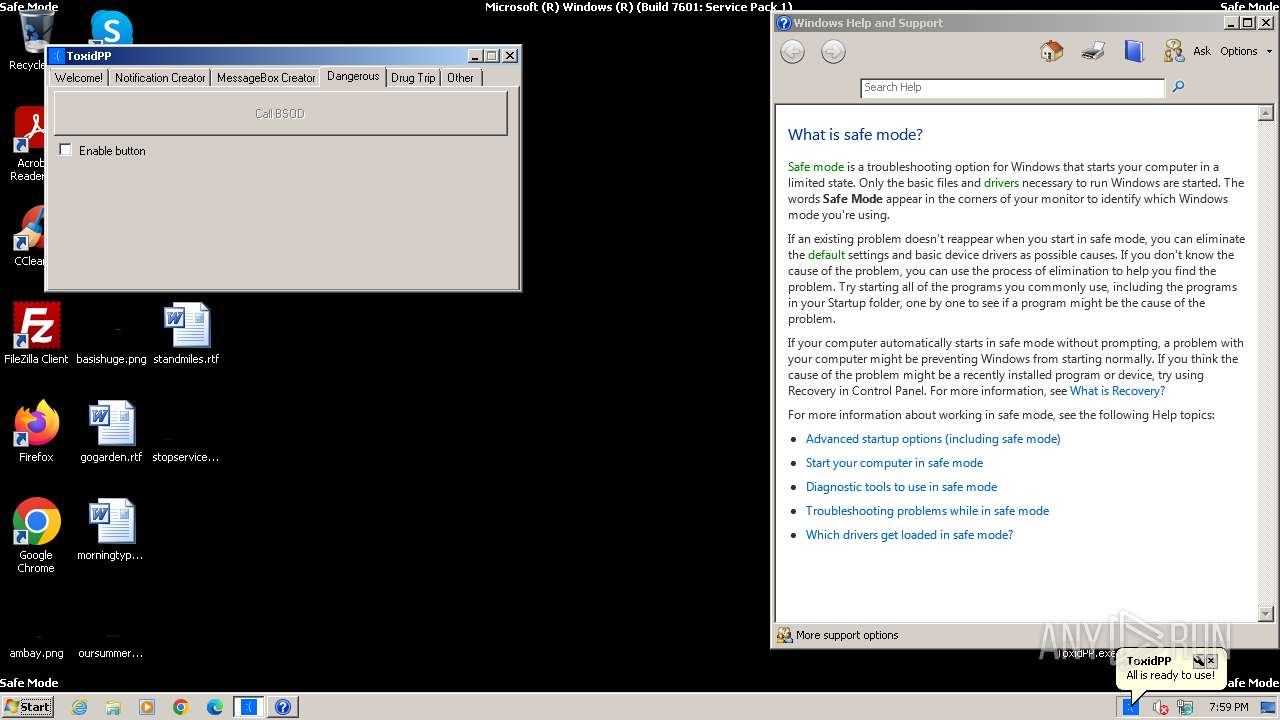Click Edge icon in taskbar
The width and height of the screenshot is (1280, 720).
(x=215, y=707)
